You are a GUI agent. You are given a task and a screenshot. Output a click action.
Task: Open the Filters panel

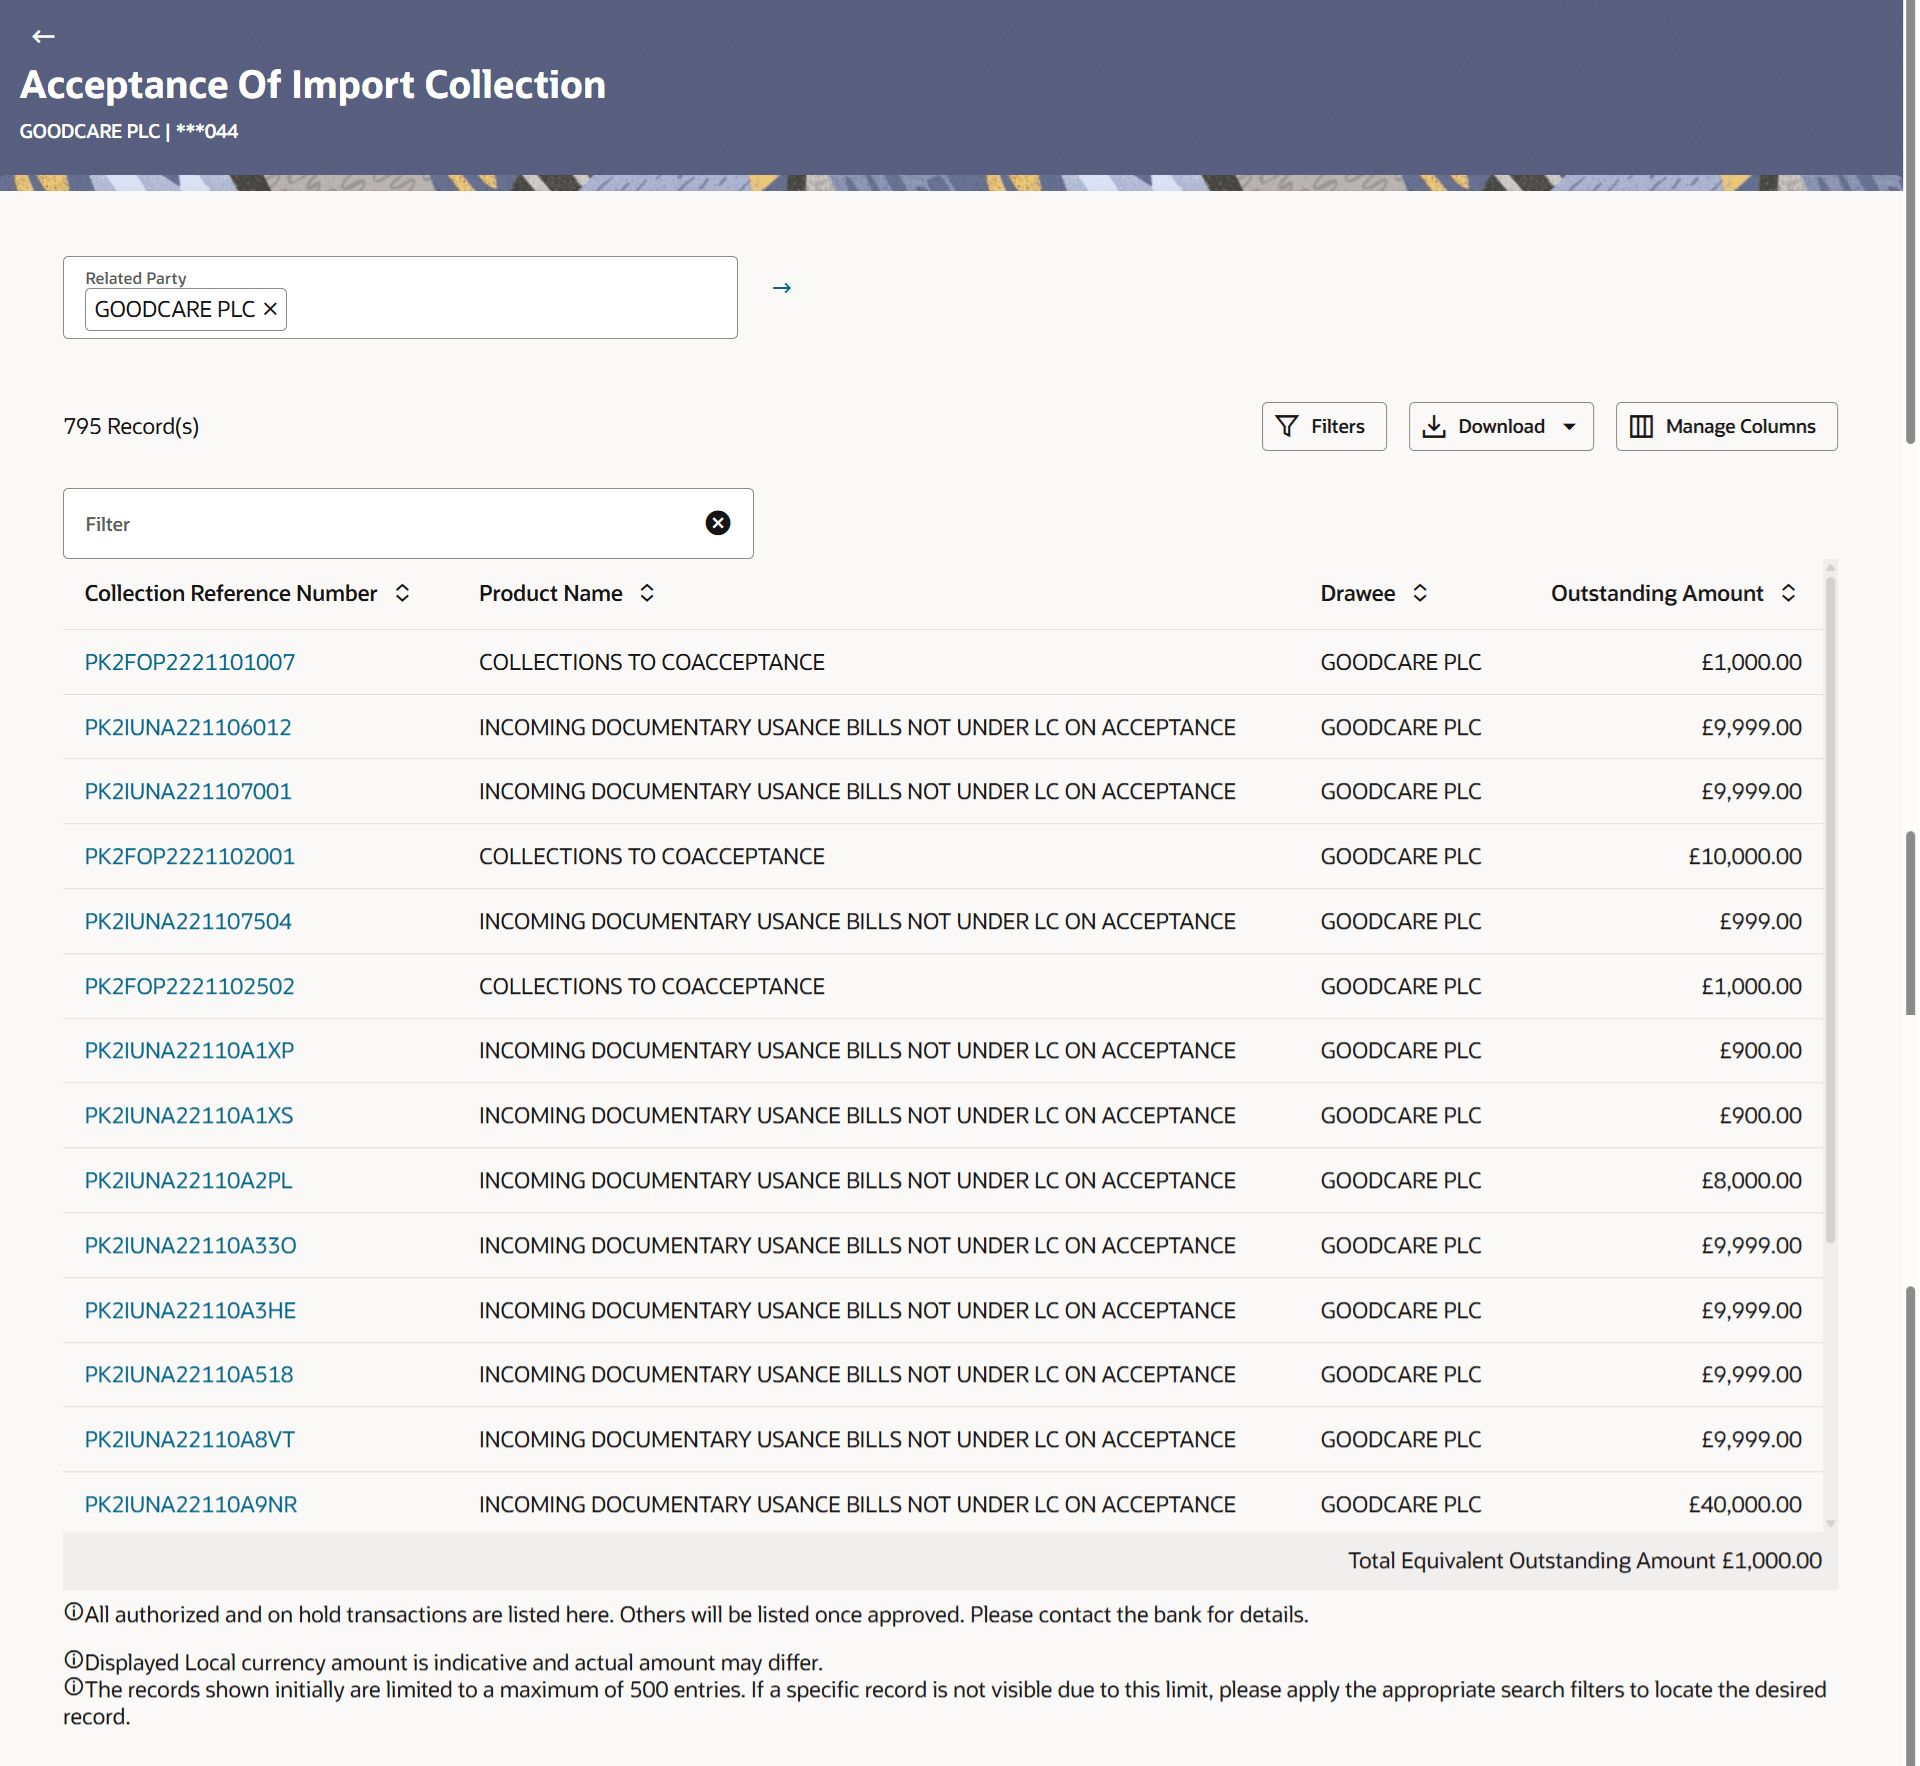tap(1323, 427)
